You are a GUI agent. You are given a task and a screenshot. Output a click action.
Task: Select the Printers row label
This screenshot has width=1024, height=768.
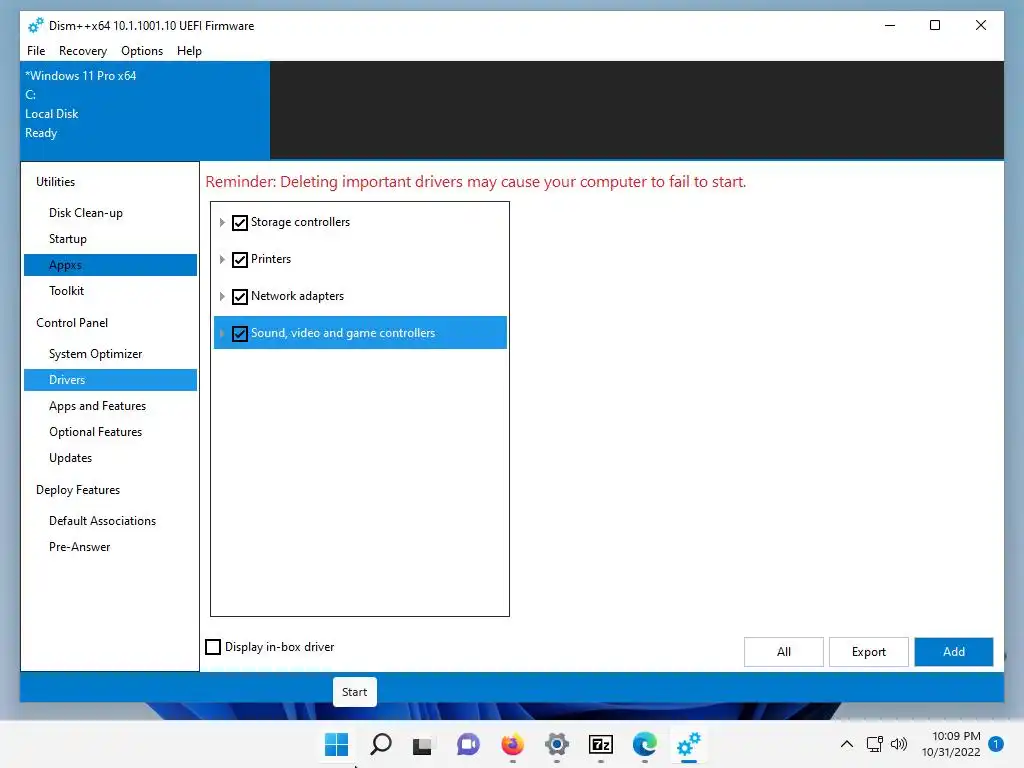(x=271, y=259)
